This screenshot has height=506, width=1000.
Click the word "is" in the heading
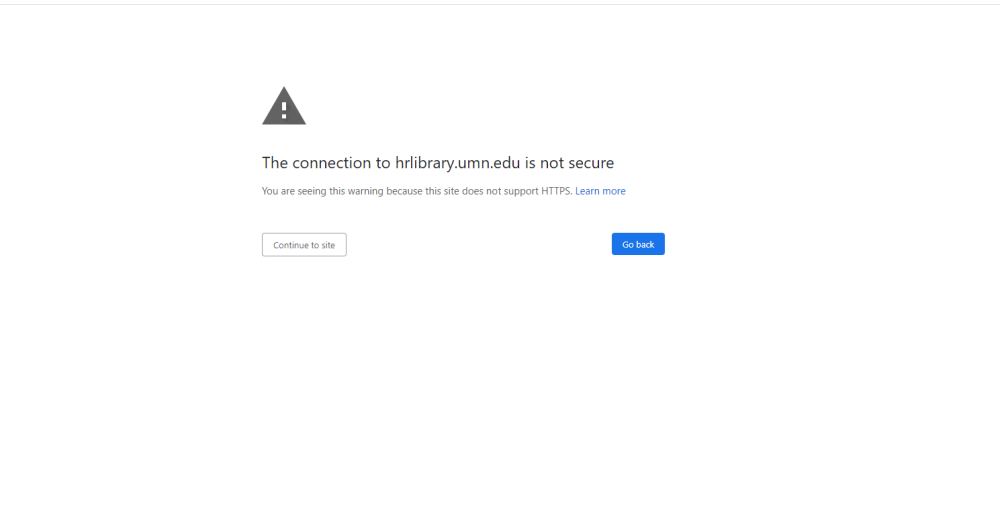point(530,163)
